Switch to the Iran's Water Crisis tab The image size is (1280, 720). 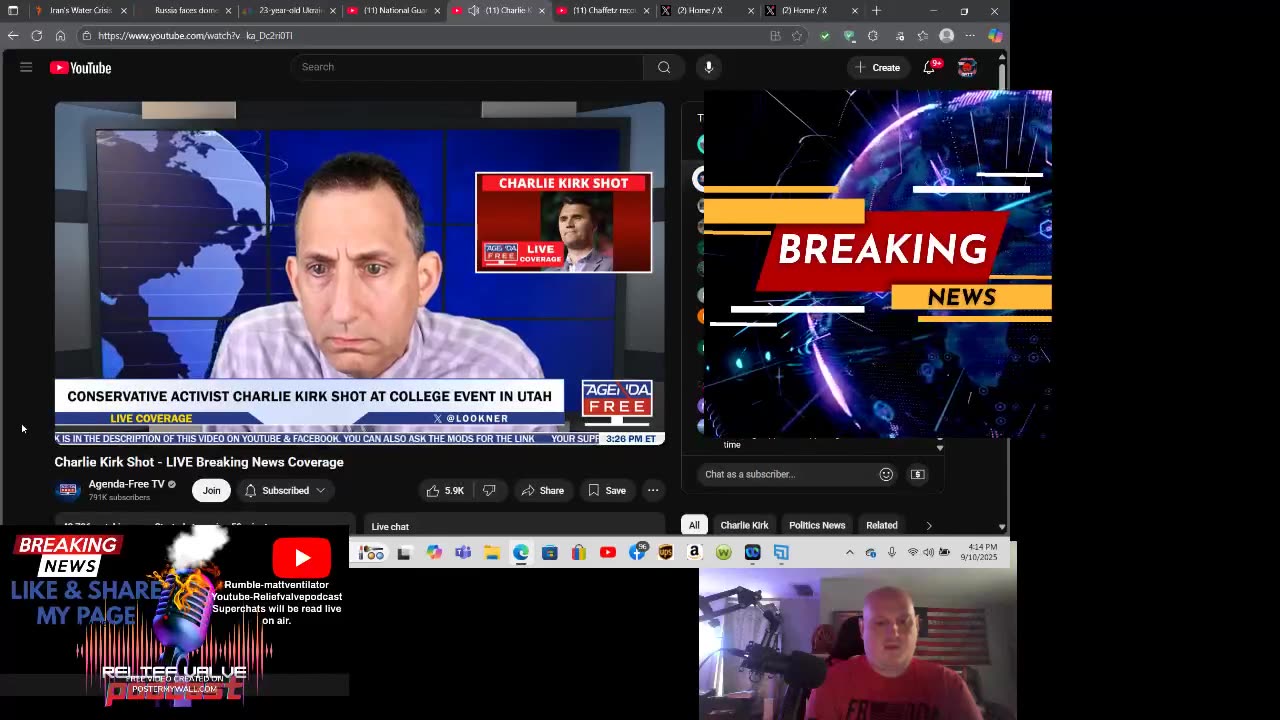pos(80,11)
